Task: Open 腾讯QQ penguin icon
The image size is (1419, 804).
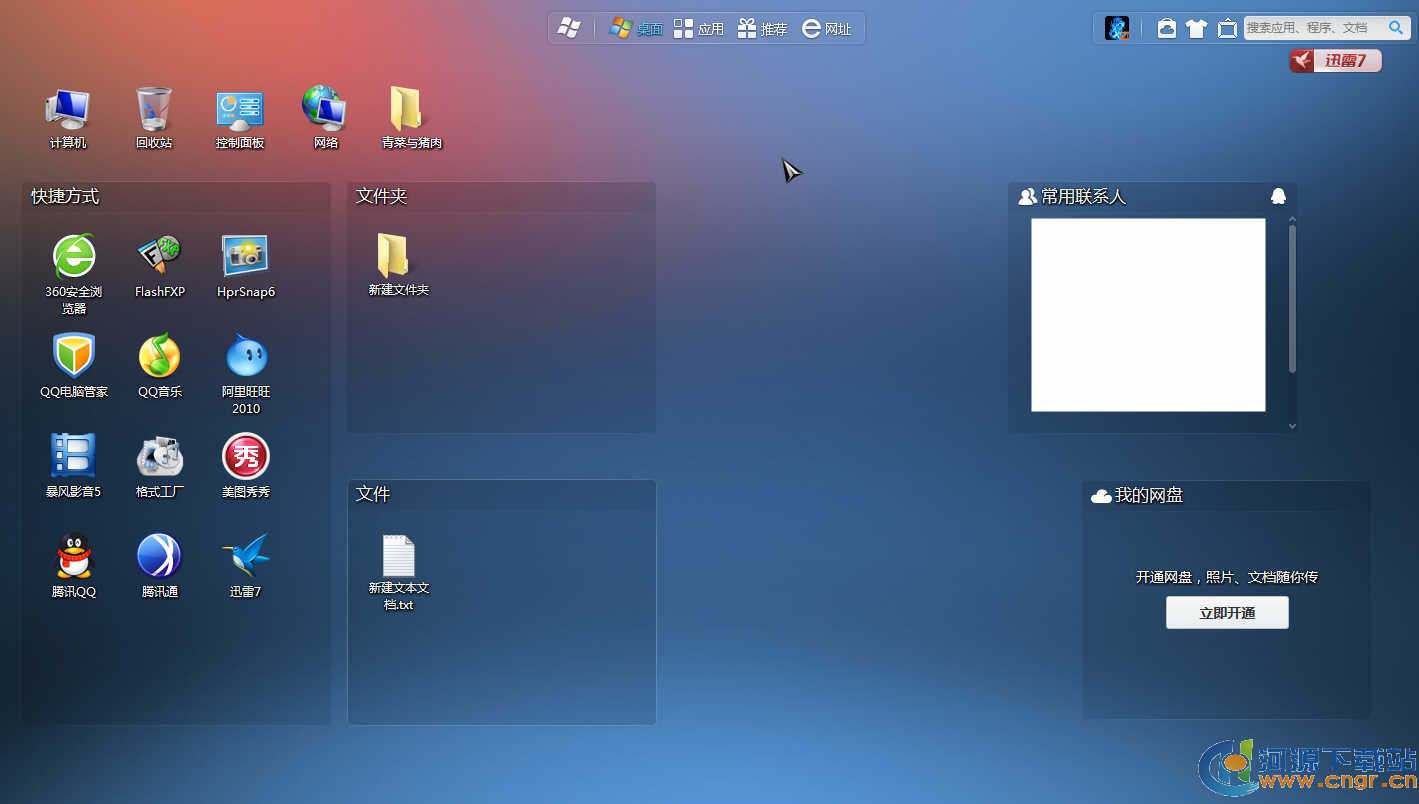Action: point(74,557)
